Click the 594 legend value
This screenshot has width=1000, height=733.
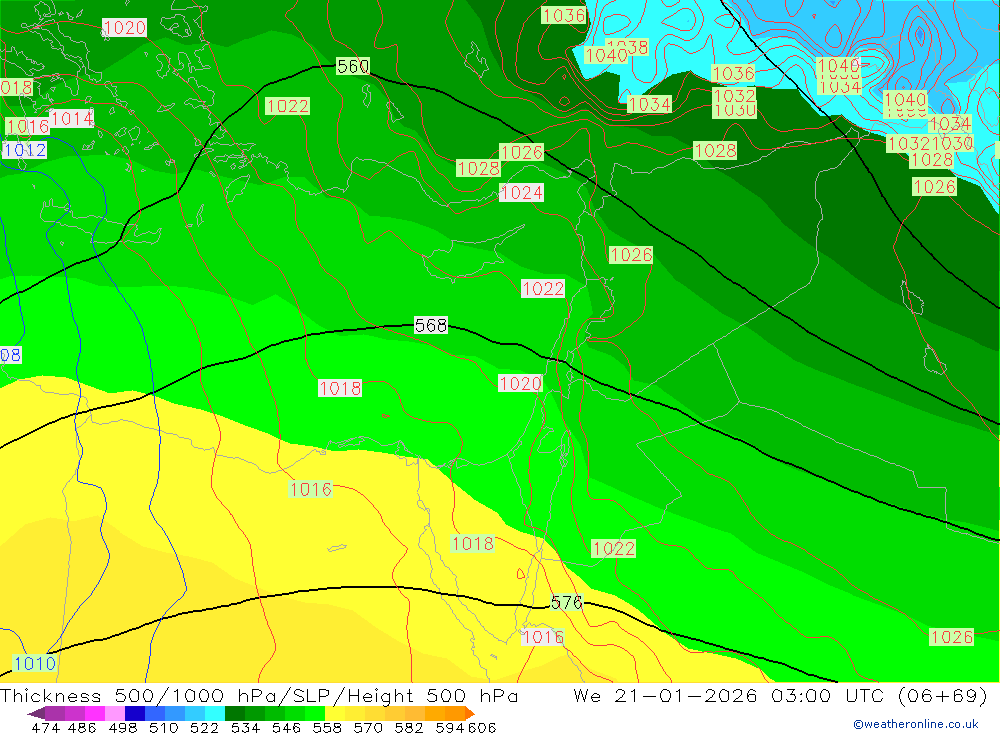point(450,727)
